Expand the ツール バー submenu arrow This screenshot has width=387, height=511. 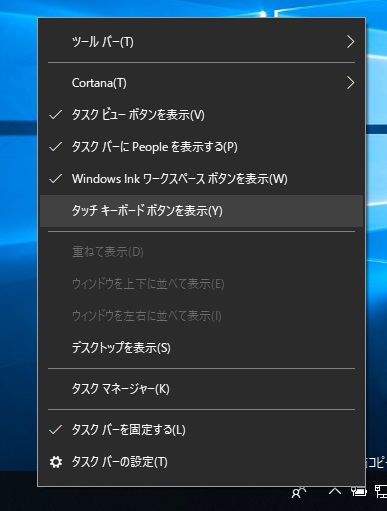coord(350,42)
